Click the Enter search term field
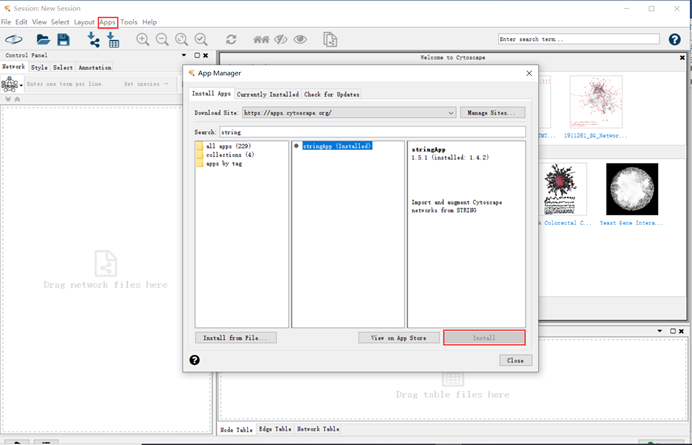 tap(579, 39)
